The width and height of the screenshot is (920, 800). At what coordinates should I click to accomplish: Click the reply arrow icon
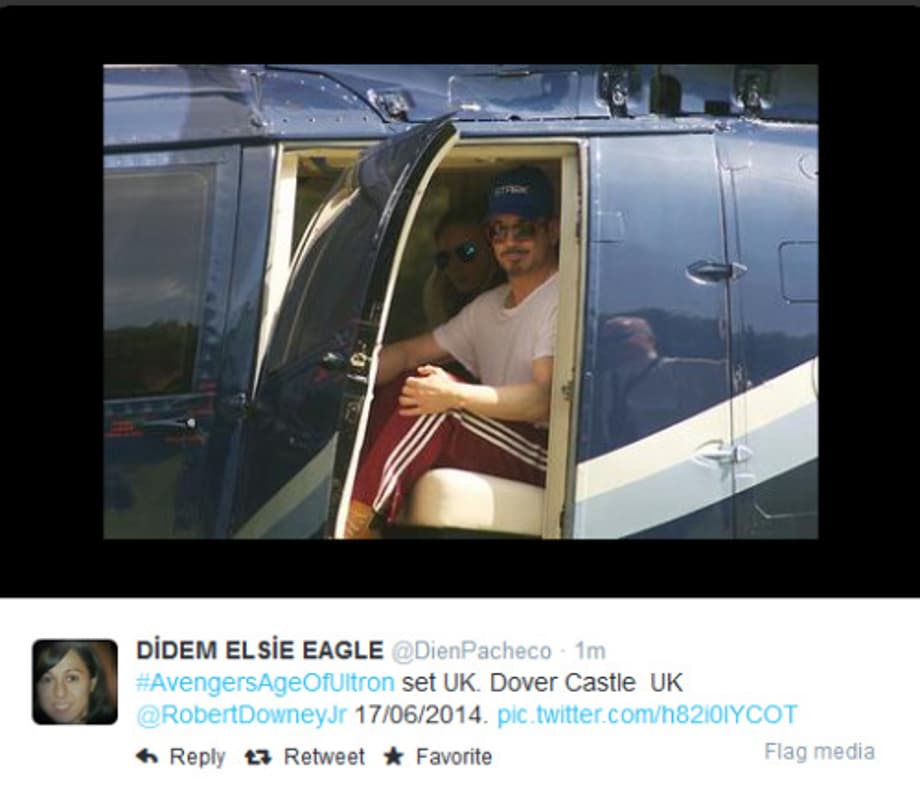[x=147, y=757]
